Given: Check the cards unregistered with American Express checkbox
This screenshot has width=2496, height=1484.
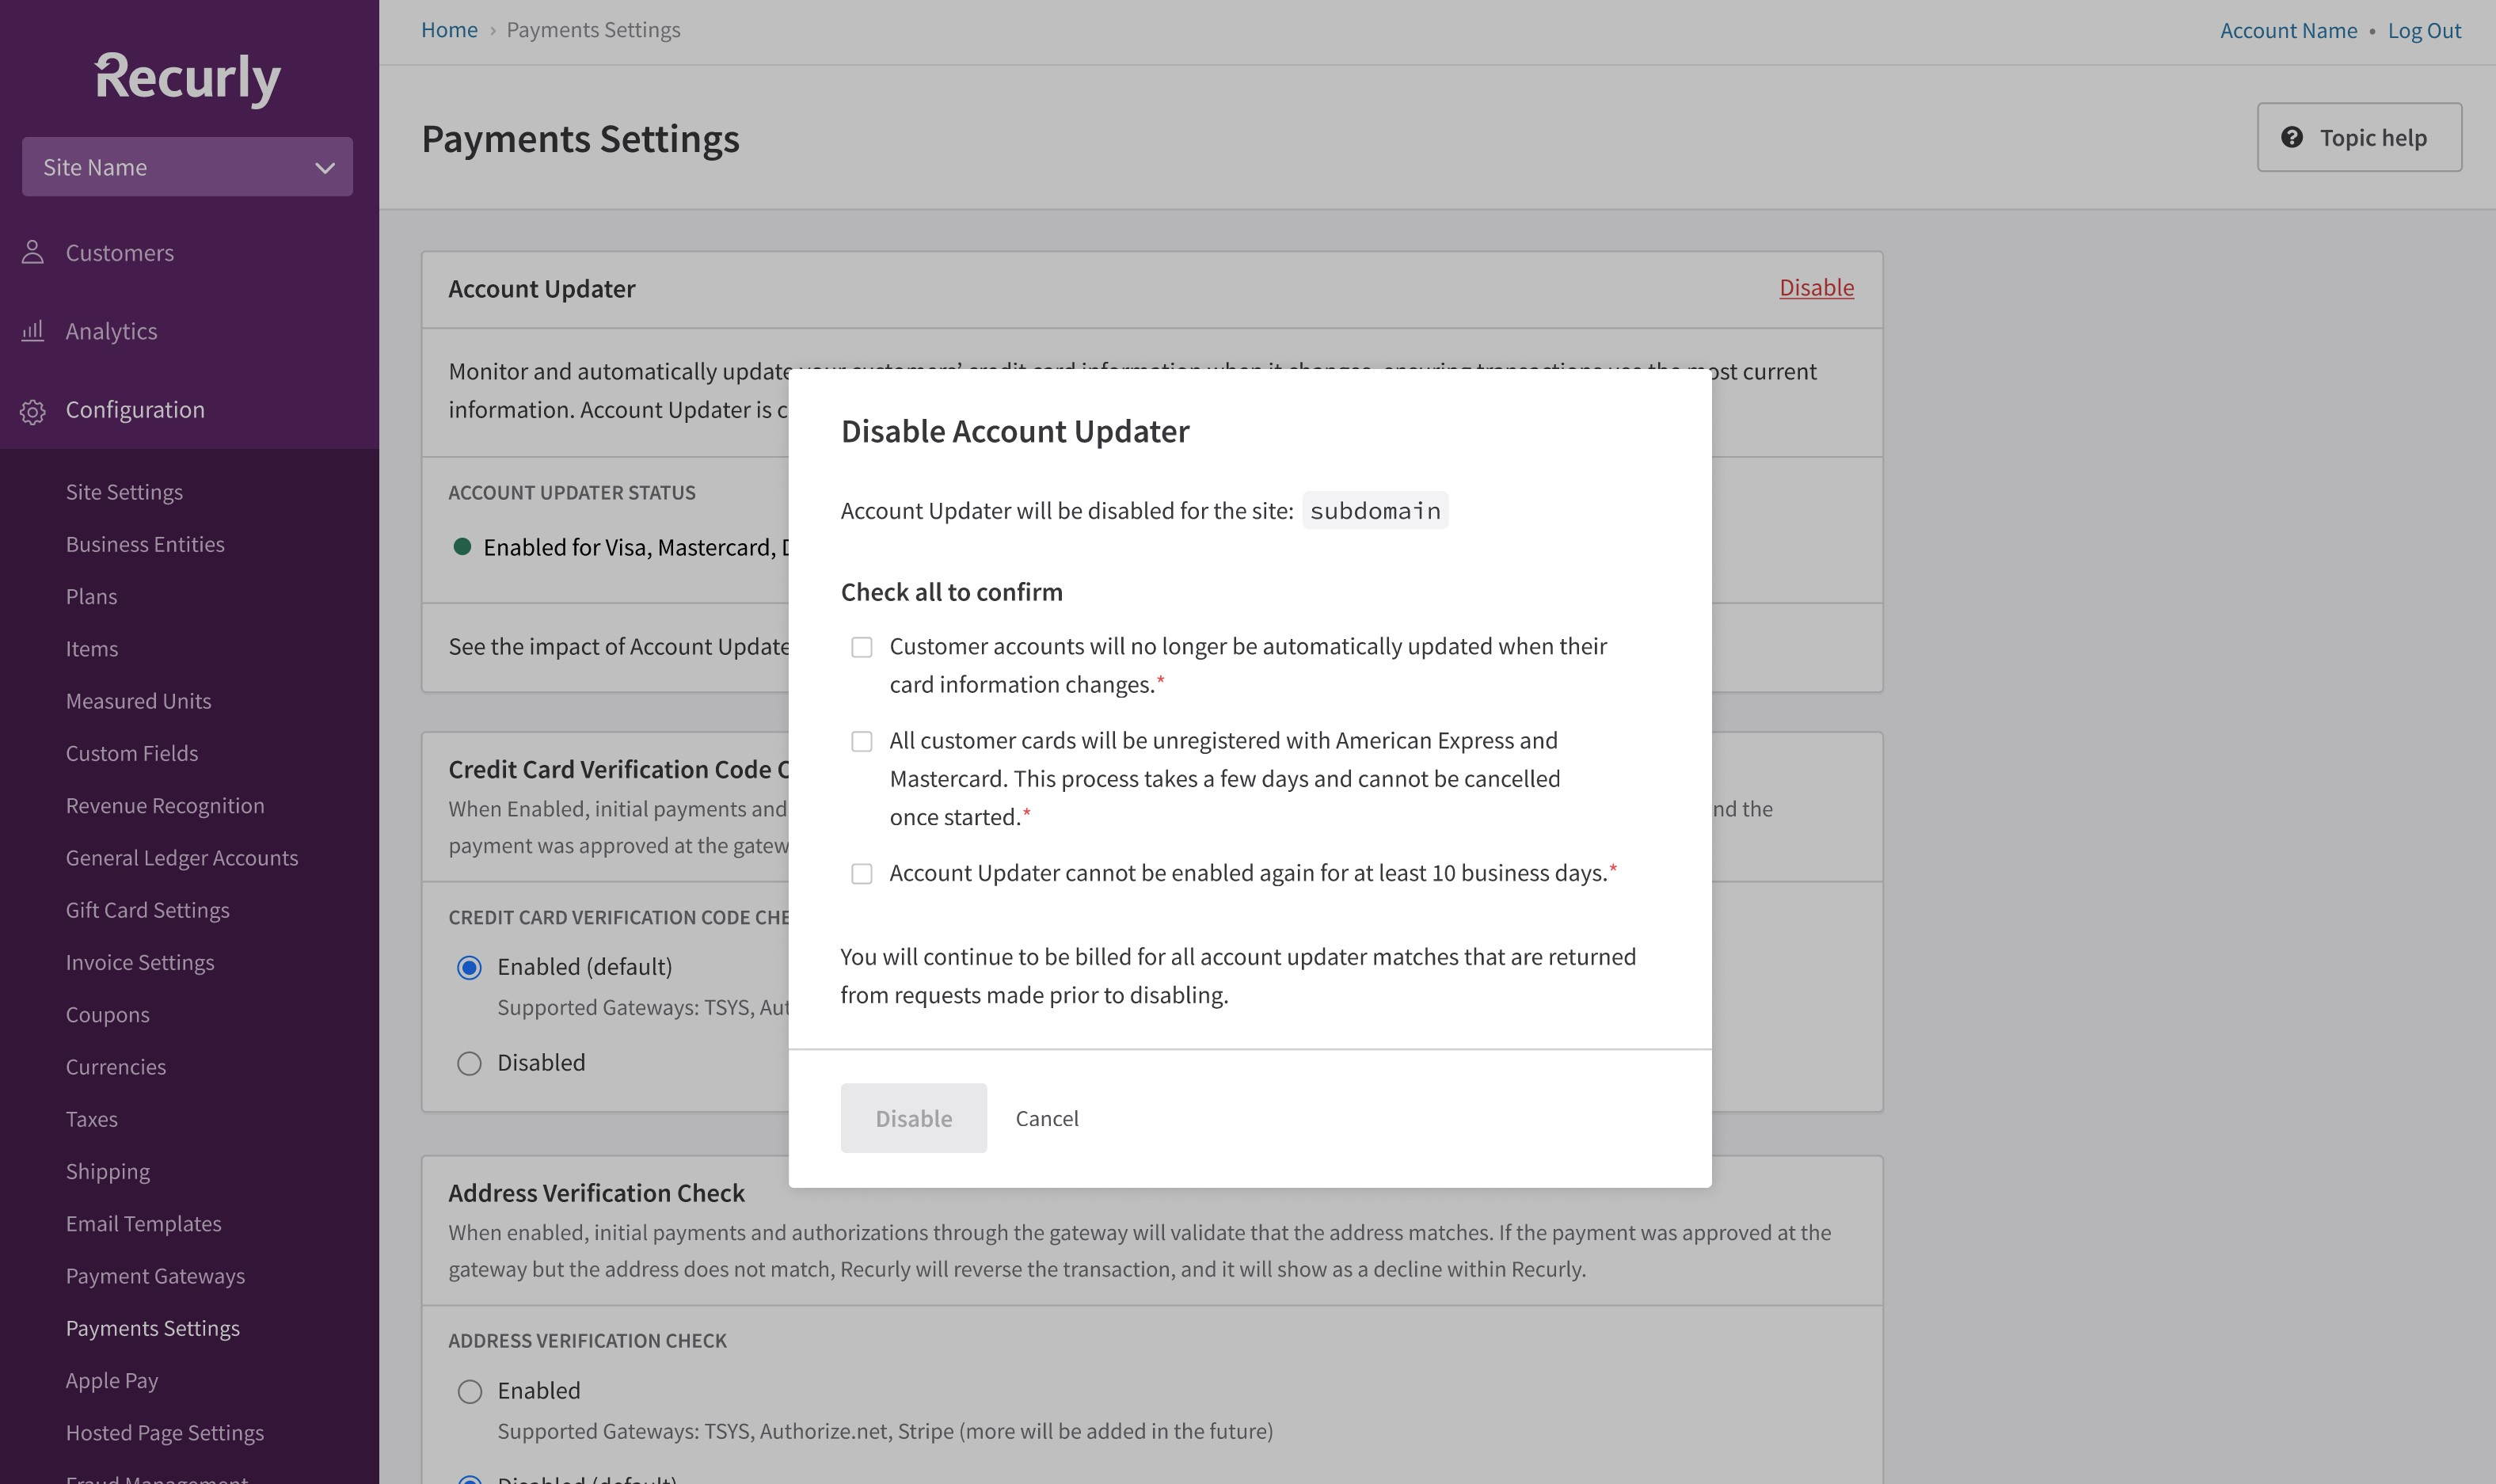Looking at the screenshot, I should [861, 741].
